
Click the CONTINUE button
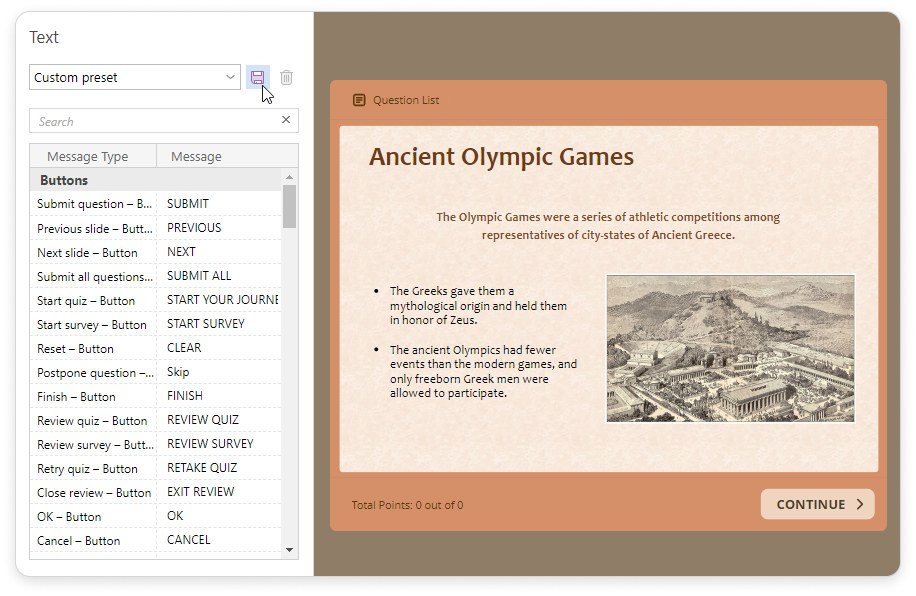[817, 504]
